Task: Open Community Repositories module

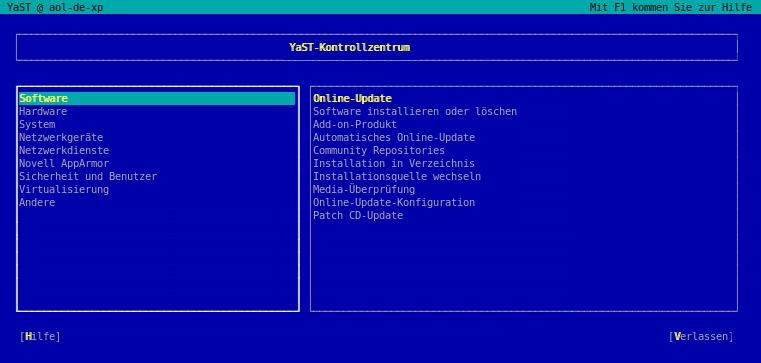Action: [x=379, y=150]
